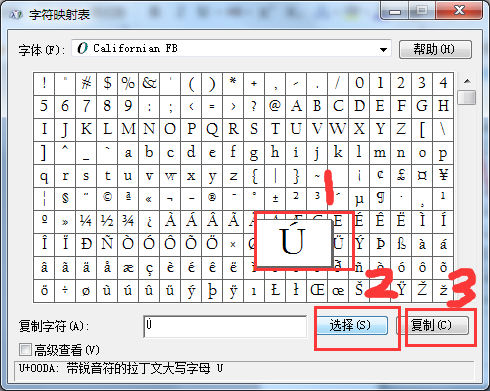
Task: Select the © copyright symbol cell
Action: [x=107, y=198]
